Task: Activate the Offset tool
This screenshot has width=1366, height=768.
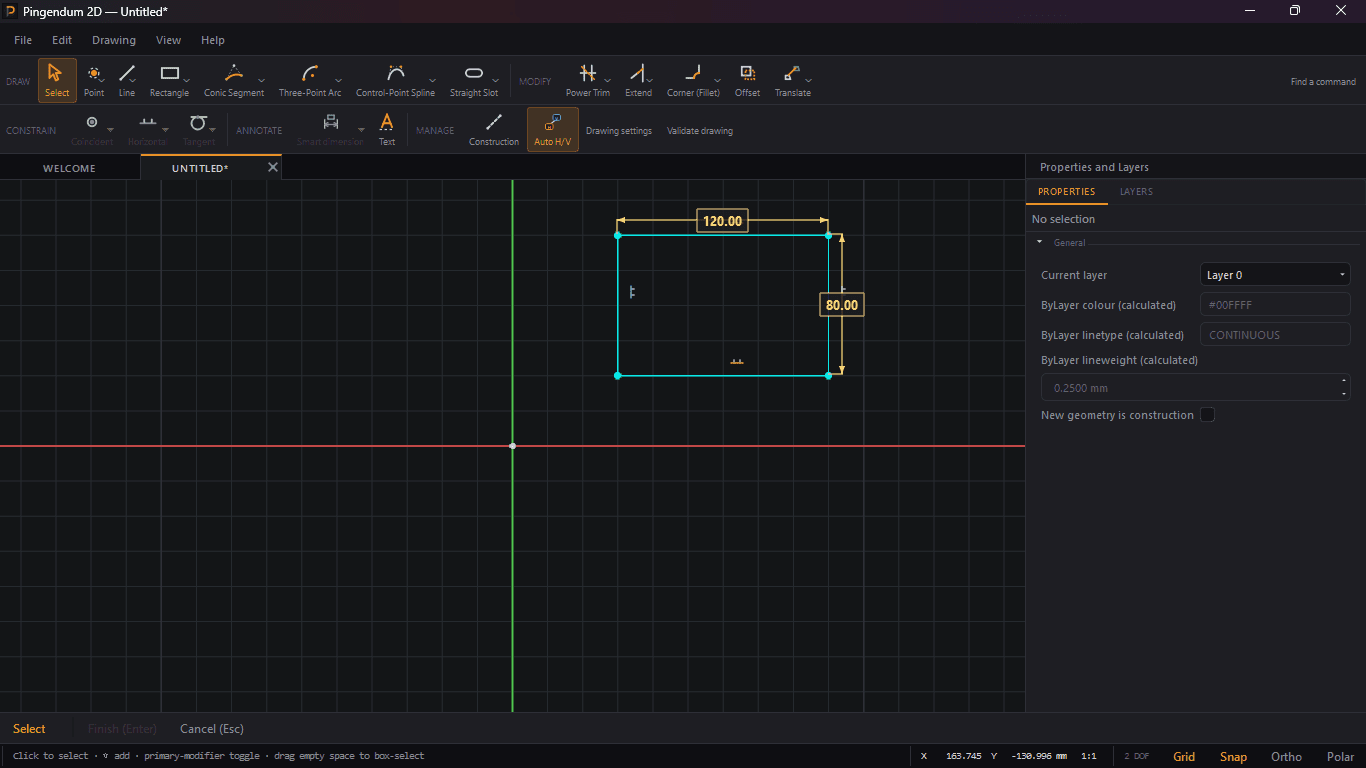Action: coord(747,80)
